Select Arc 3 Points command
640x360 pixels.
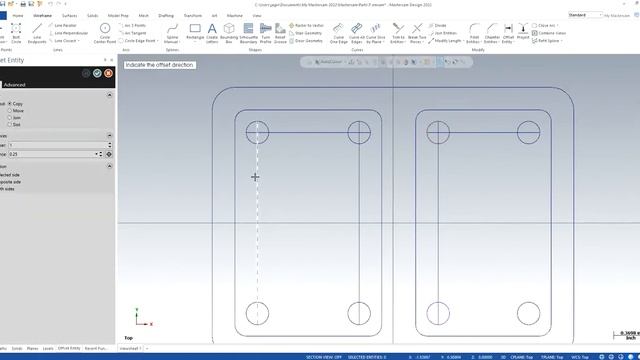point(132,25)
